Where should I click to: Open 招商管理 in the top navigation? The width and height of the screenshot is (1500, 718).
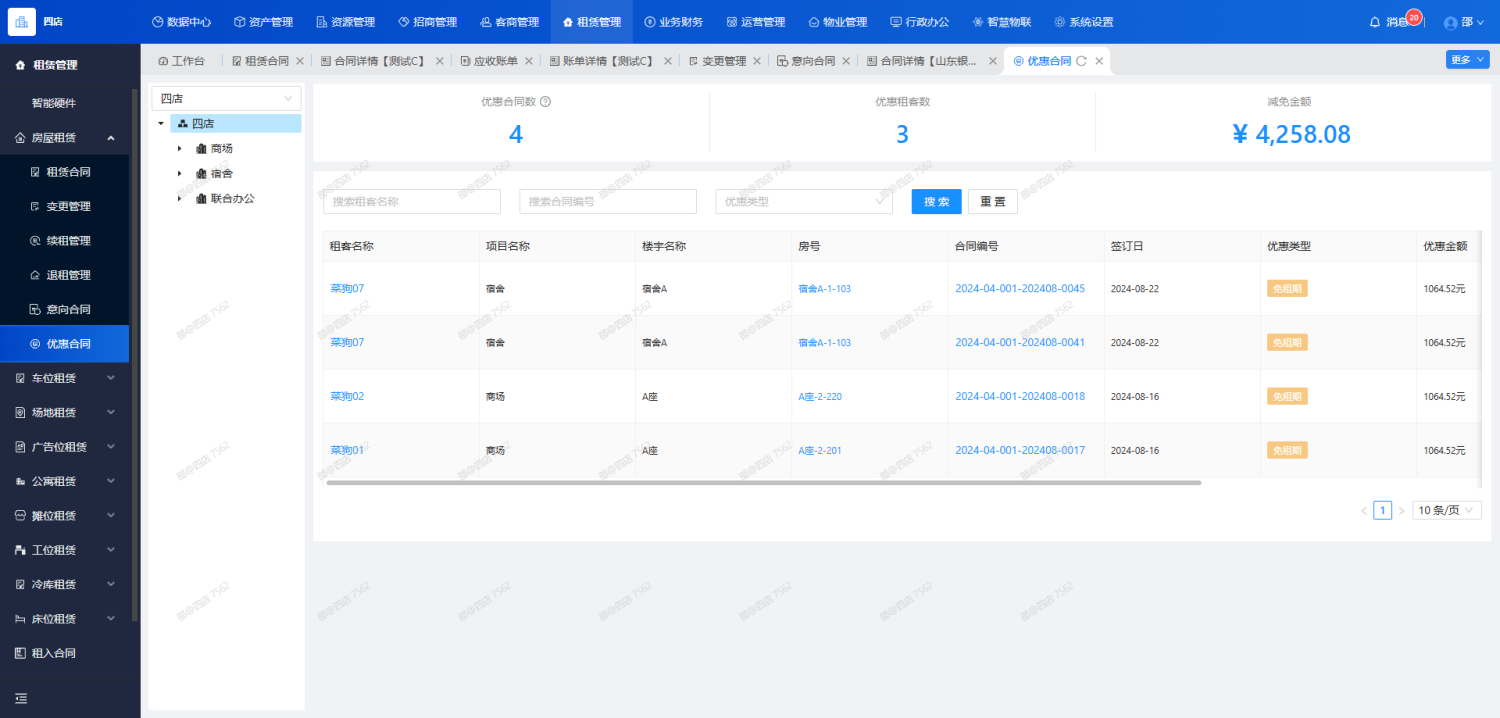coord(427,22)
